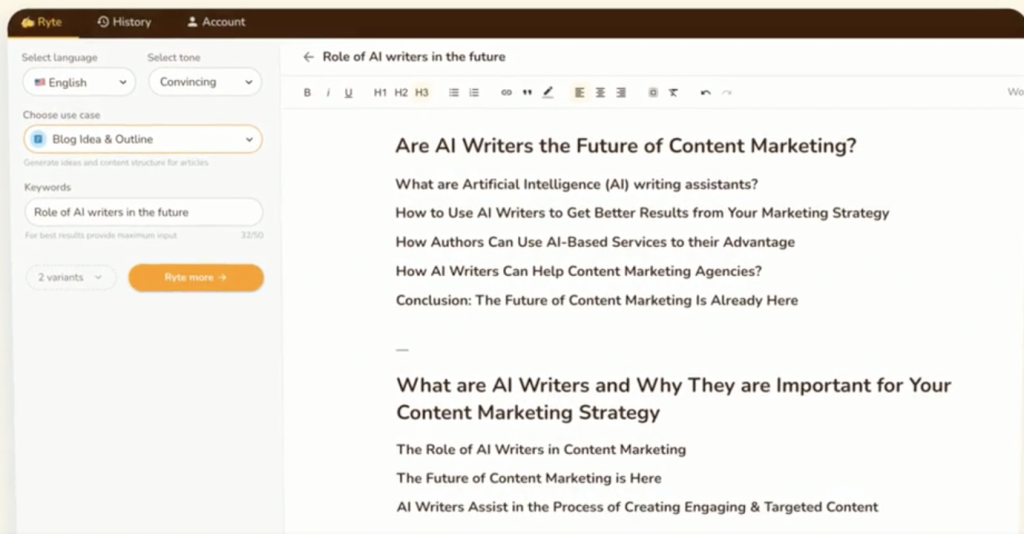This screenshot has height=534, width=1024.
Task: Apply bold formatting in editor toolbar
Action: click(307, 93)
